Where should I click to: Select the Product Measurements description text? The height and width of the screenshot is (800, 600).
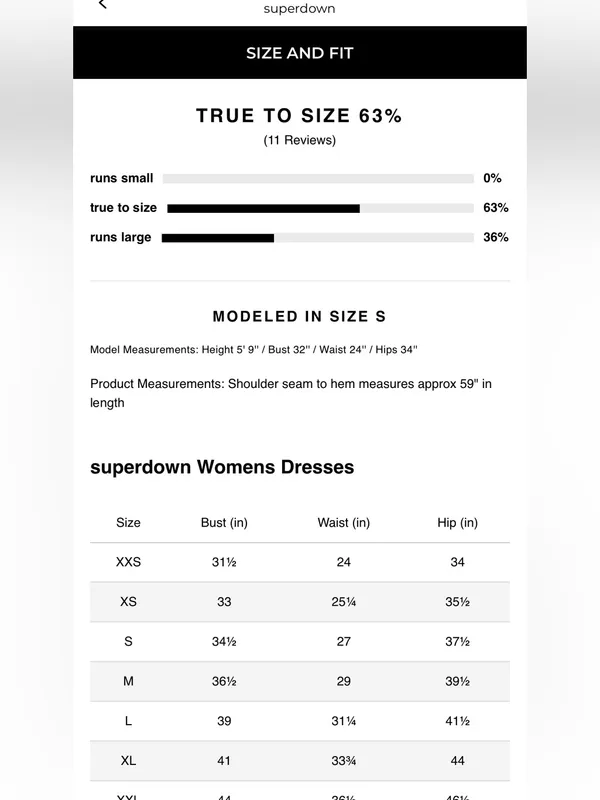[291, 393]
